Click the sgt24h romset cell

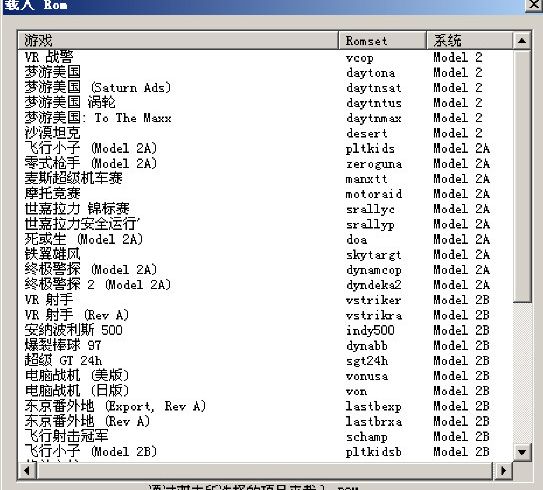[367, 361]
